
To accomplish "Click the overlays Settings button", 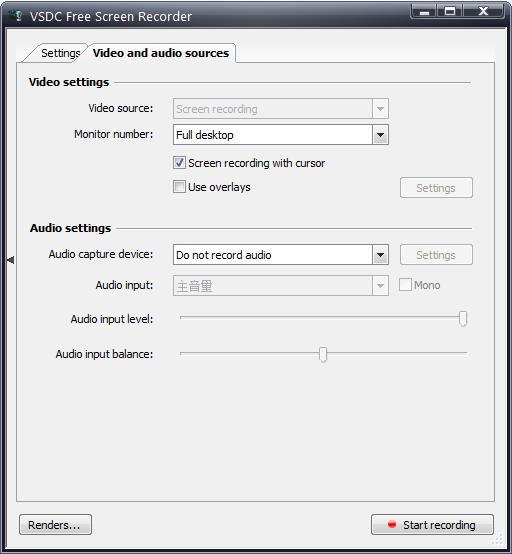I will [x=436, y=188].
